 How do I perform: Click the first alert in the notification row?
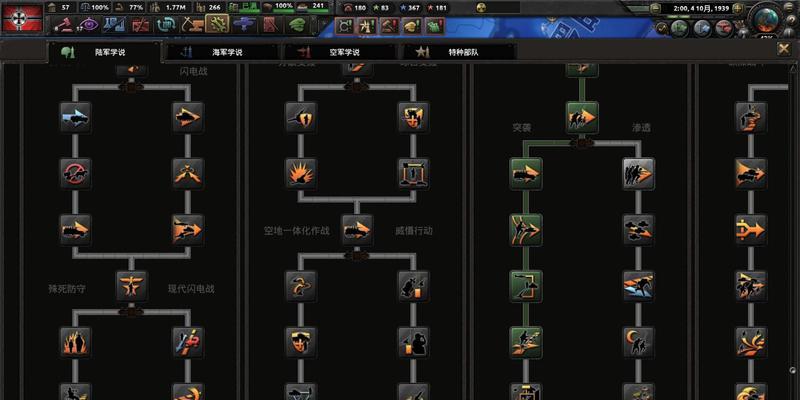345,24
